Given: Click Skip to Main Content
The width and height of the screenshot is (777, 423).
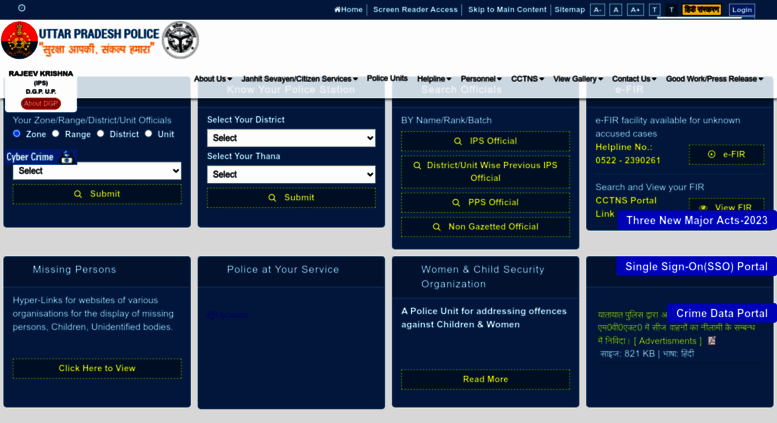Looking at the screenshot, I should coord(507,9).
